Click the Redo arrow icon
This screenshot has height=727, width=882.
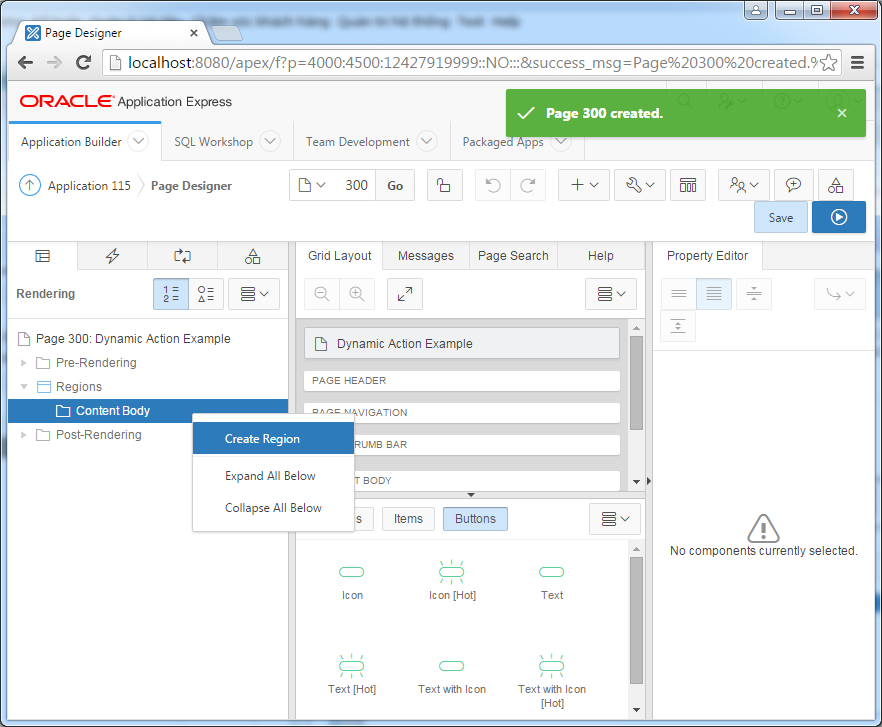click(x=528, y=185)
